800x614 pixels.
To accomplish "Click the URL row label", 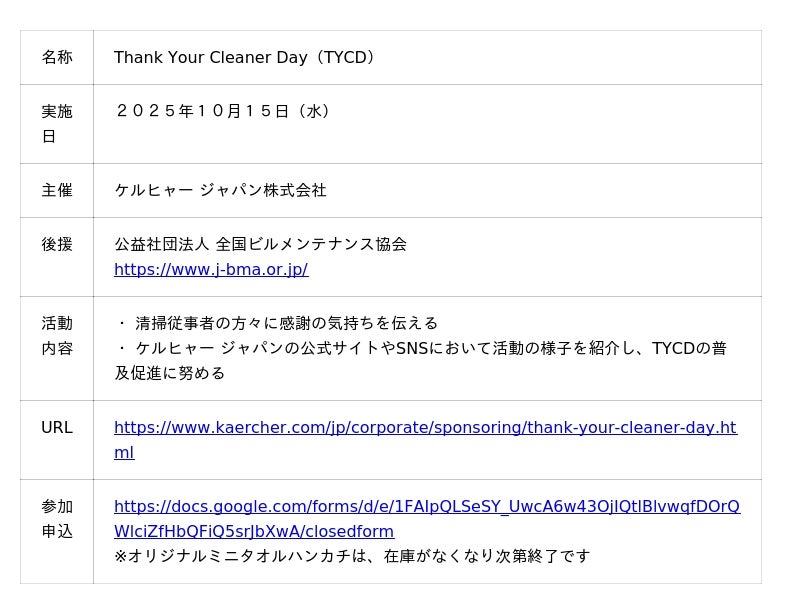I will 57,428.
